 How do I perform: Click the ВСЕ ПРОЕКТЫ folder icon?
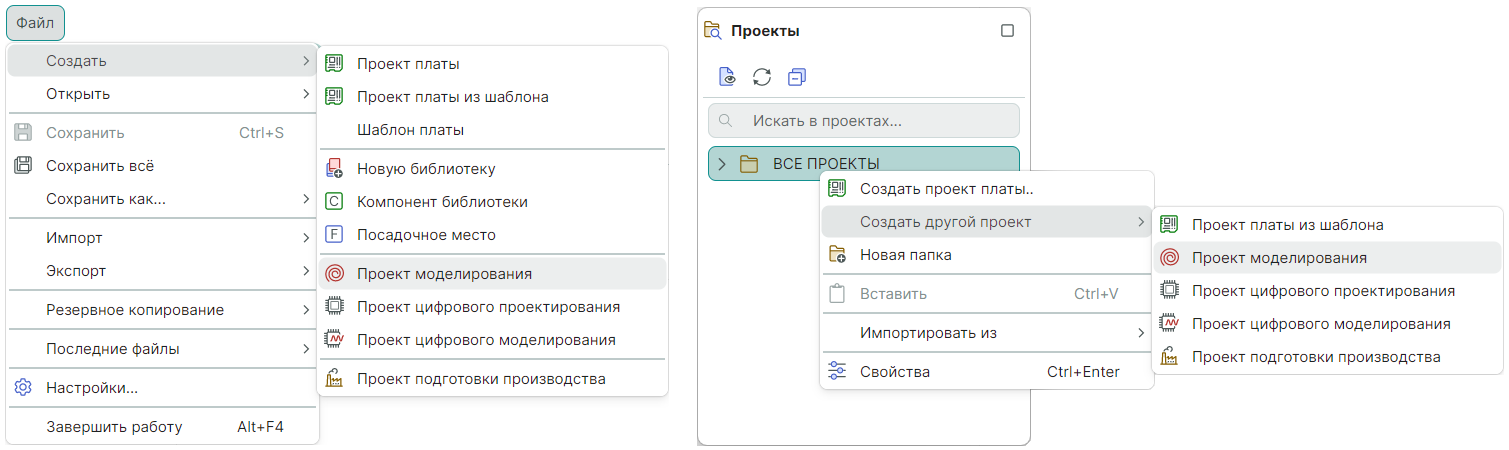tap(748, 164)
